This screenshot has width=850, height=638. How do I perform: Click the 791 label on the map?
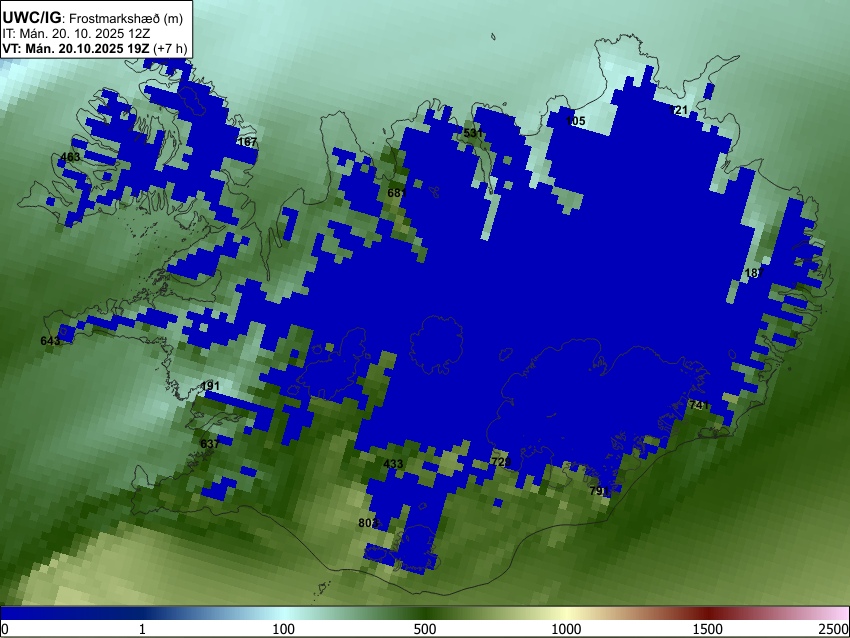(600, 491)
